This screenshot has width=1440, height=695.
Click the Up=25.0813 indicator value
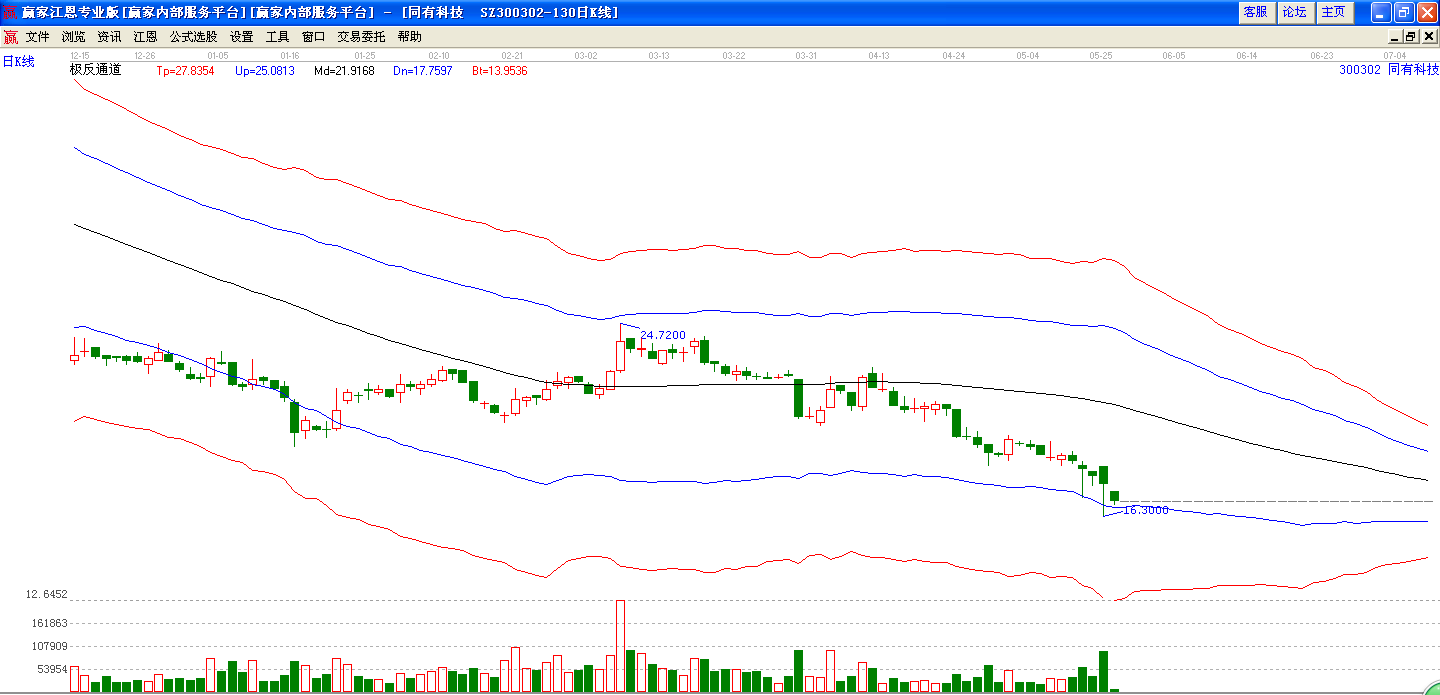[x=265, y=71]
